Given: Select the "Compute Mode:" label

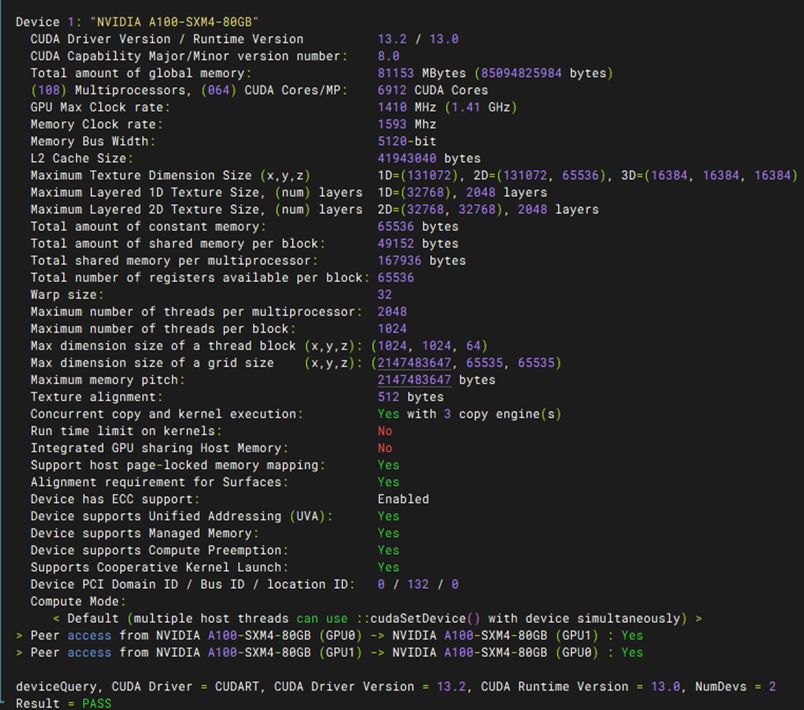Looking at the screenshot, I should coord(78,601).
